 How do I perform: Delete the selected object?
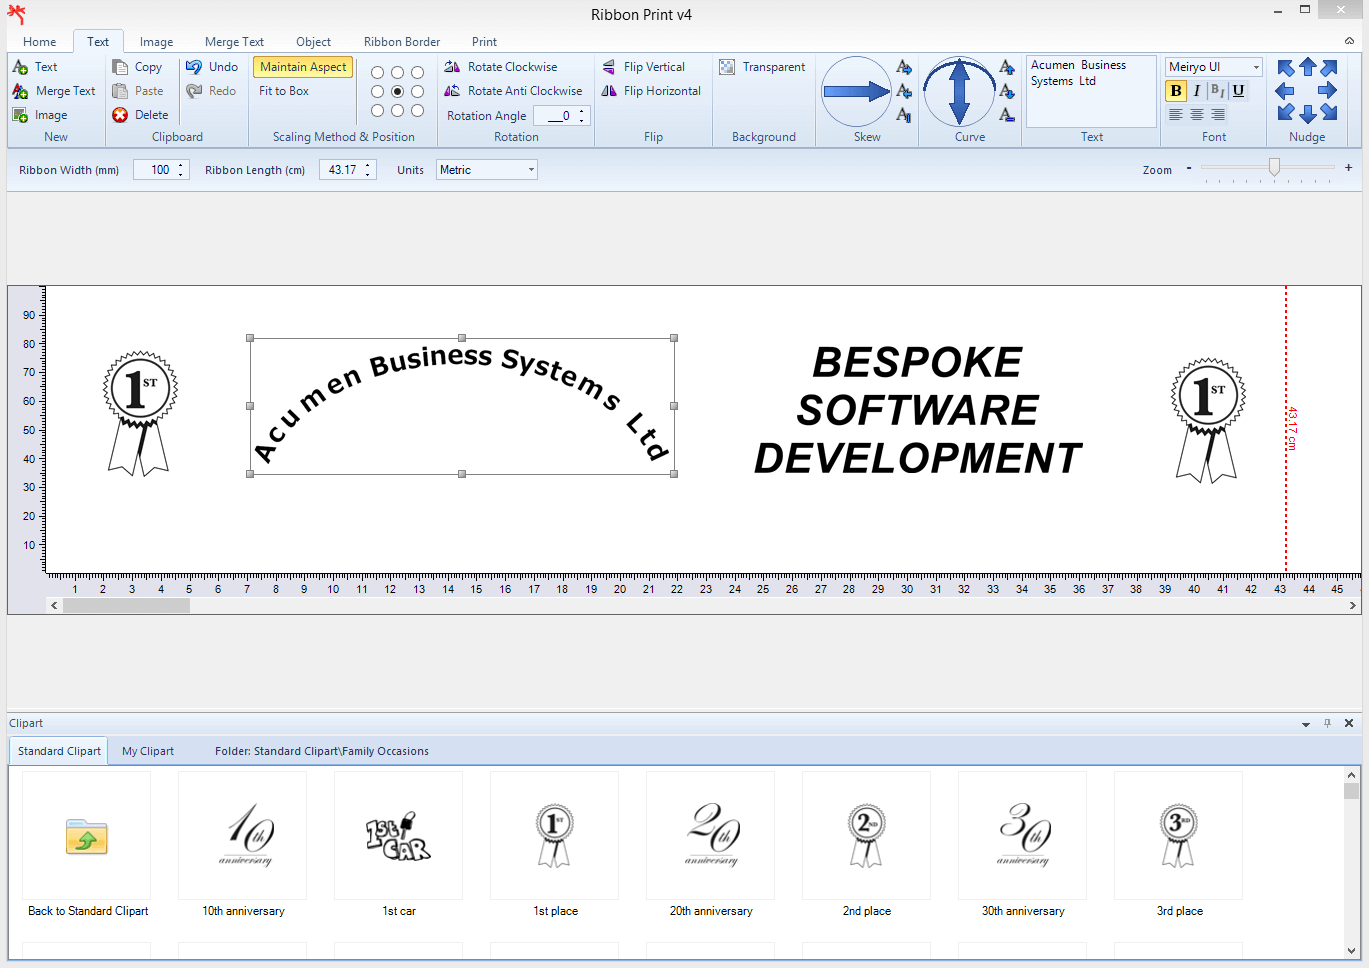point(140,115)
